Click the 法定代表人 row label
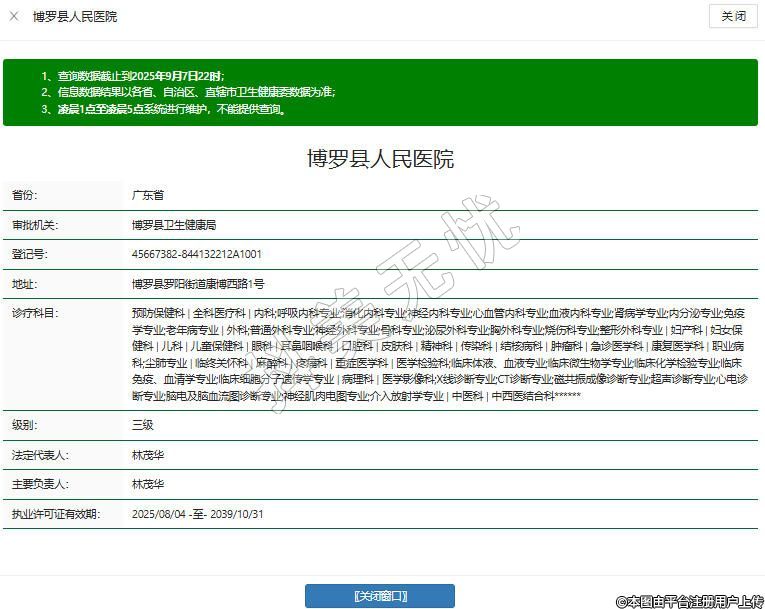This screenshot has height=609, width=765. (x=40, y=455)
